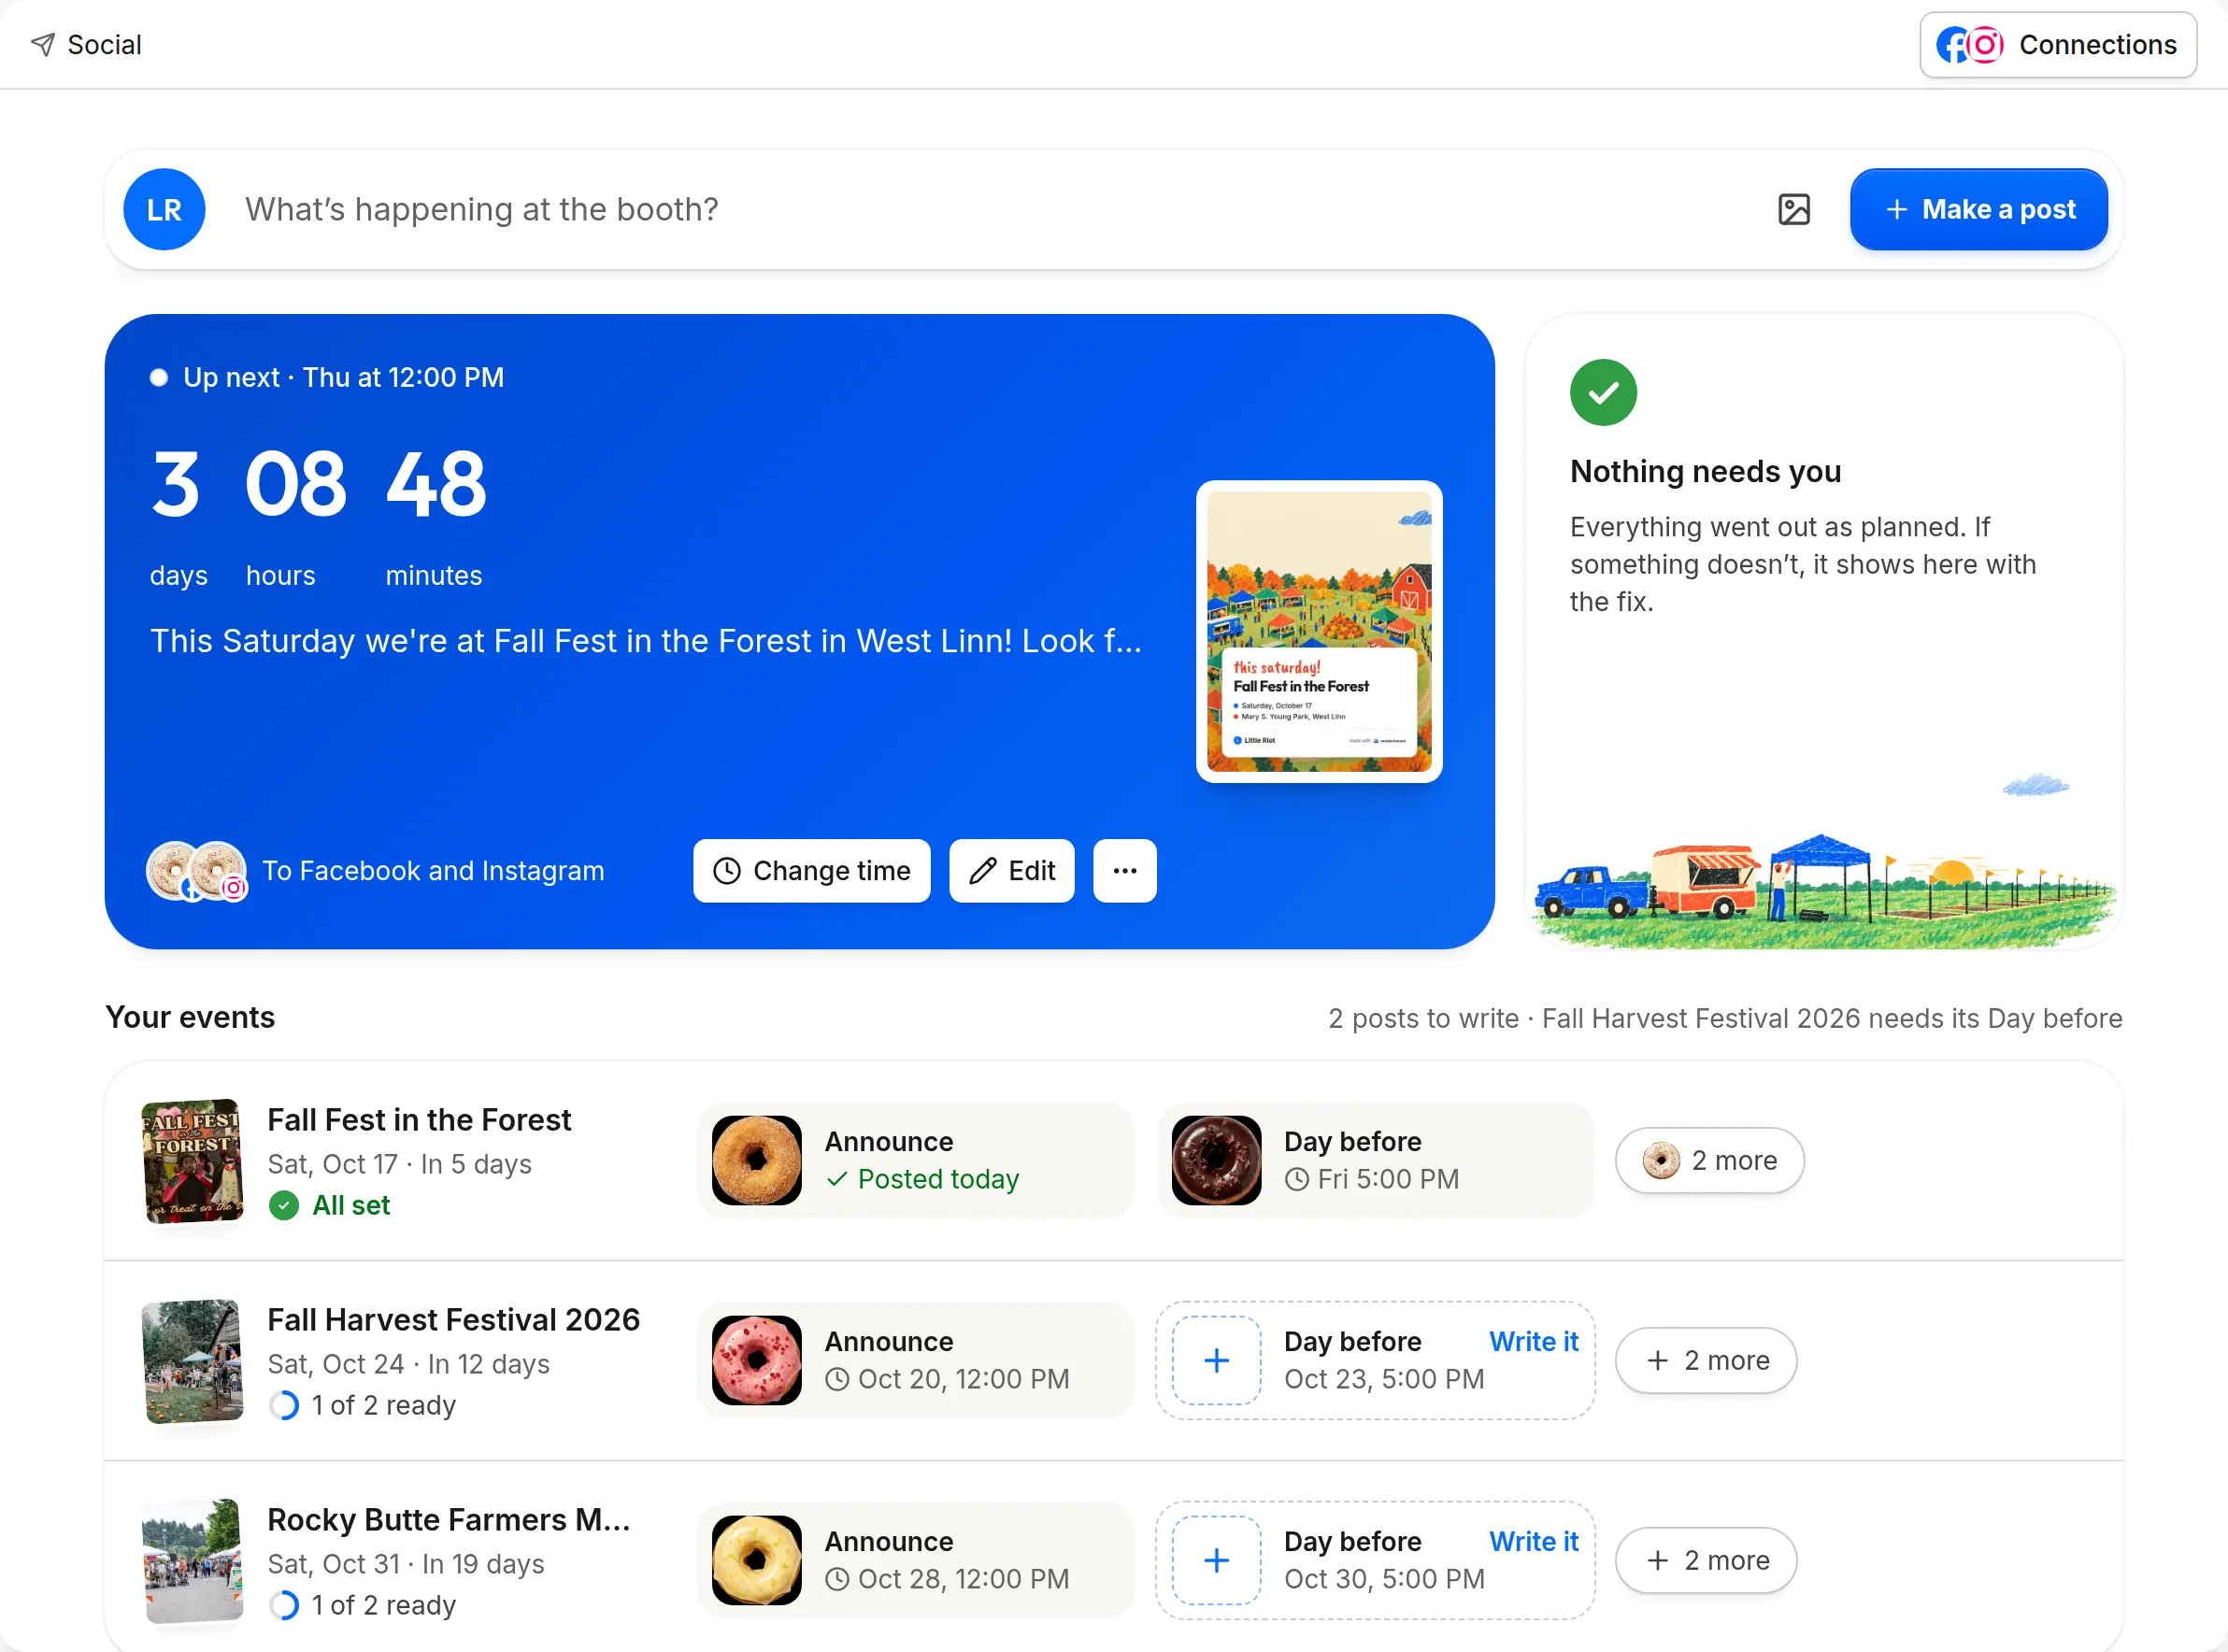Click the upcoming post caption 'This Saturday we're at Fall Fest'
2228x1652 pixels.
(646, 640)
